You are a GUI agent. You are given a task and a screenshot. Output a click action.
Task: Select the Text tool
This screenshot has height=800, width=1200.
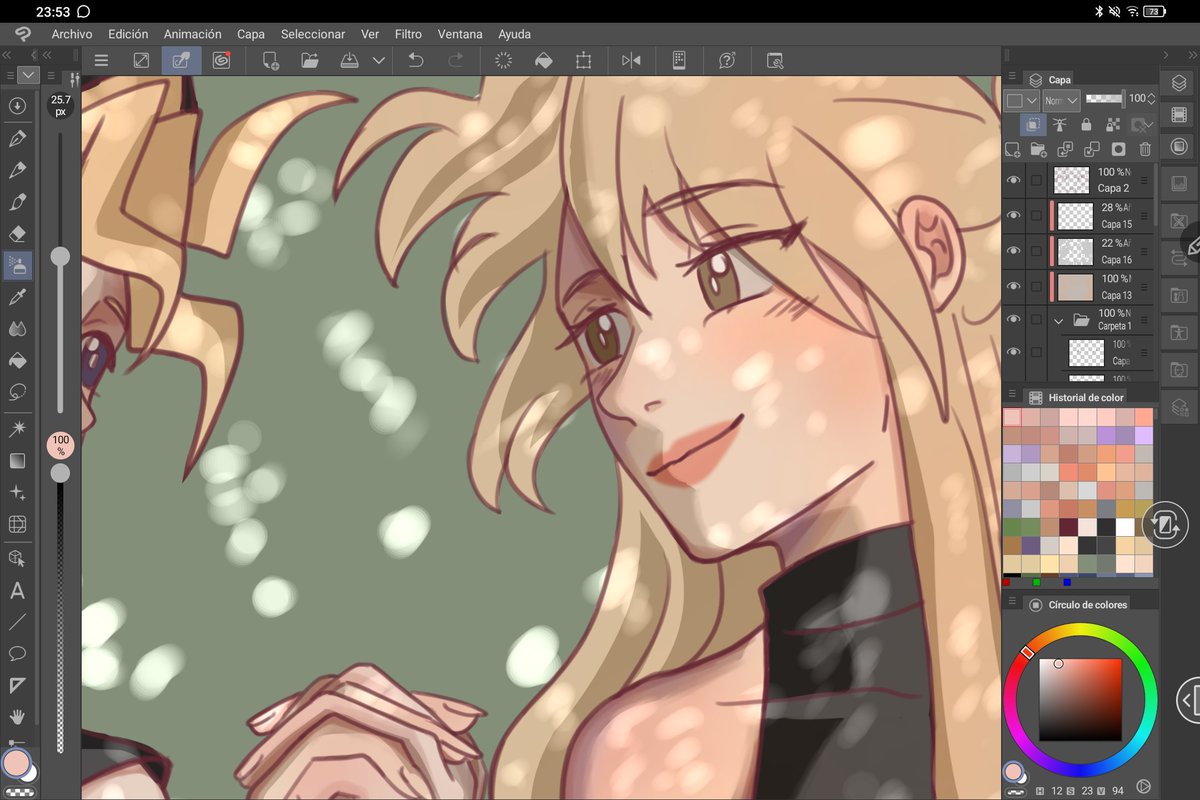click(x=17, y=590)
